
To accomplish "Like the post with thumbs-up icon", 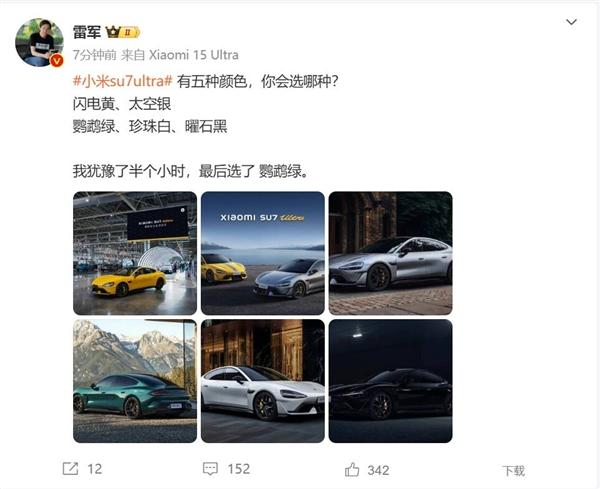I will pyautogui.click(x=352, y=469).
